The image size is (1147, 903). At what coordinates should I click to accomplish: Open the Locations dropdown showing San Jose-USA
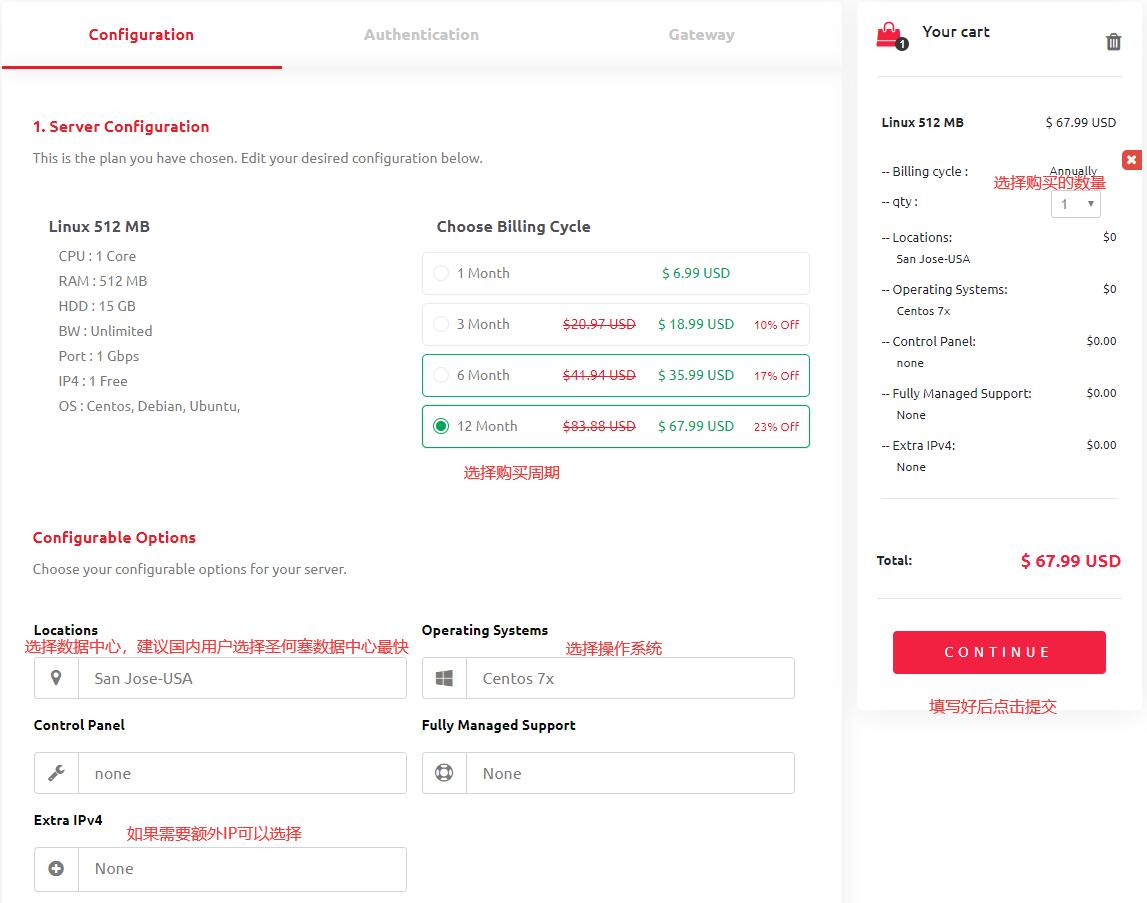coord(220,678)
